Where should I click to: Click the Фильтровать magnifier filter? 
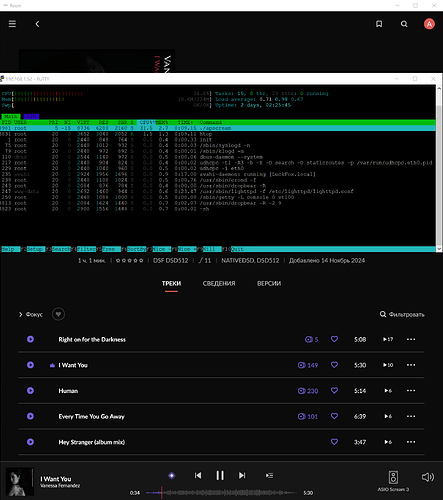click(x=383, y=314)
